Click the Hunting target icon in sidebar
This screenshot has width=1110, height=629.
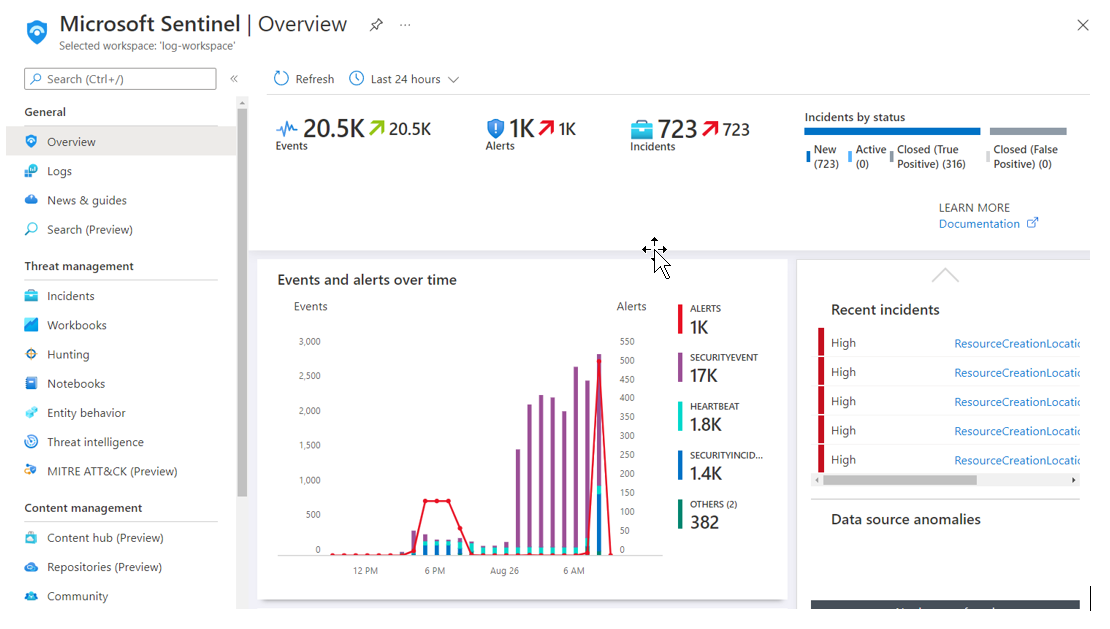32,354
